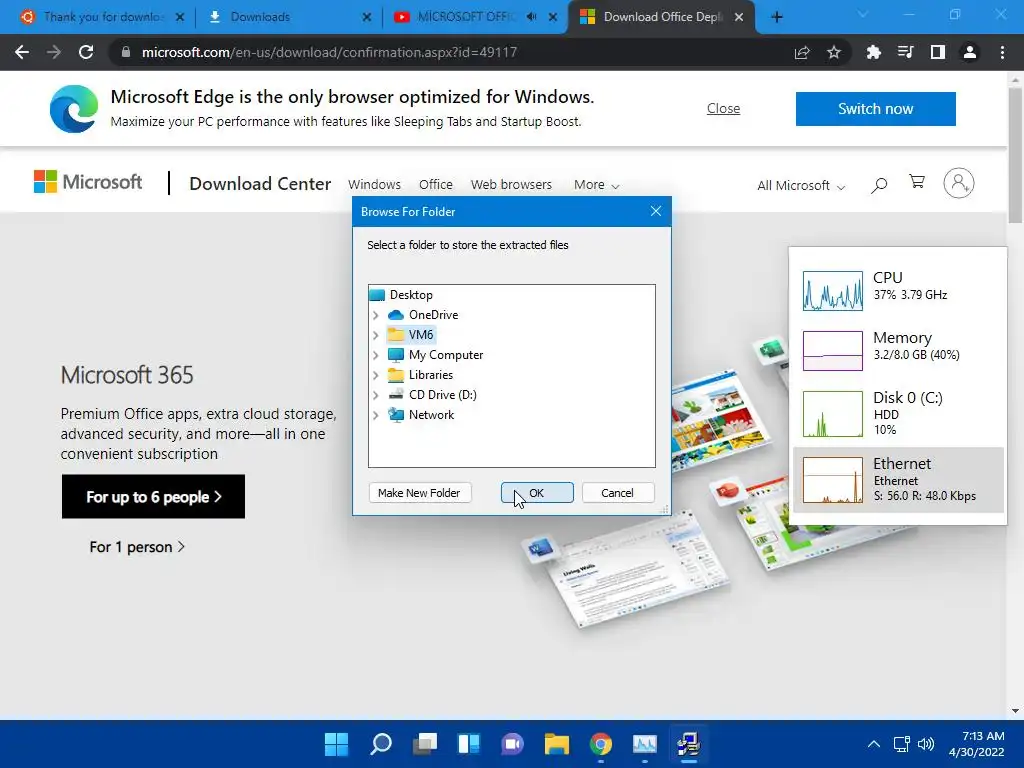Viewport: 1024px width, 768px height.
Task: Click the installer icon on the taskbar
Action: pyautogui.click(x=688, y=744)
